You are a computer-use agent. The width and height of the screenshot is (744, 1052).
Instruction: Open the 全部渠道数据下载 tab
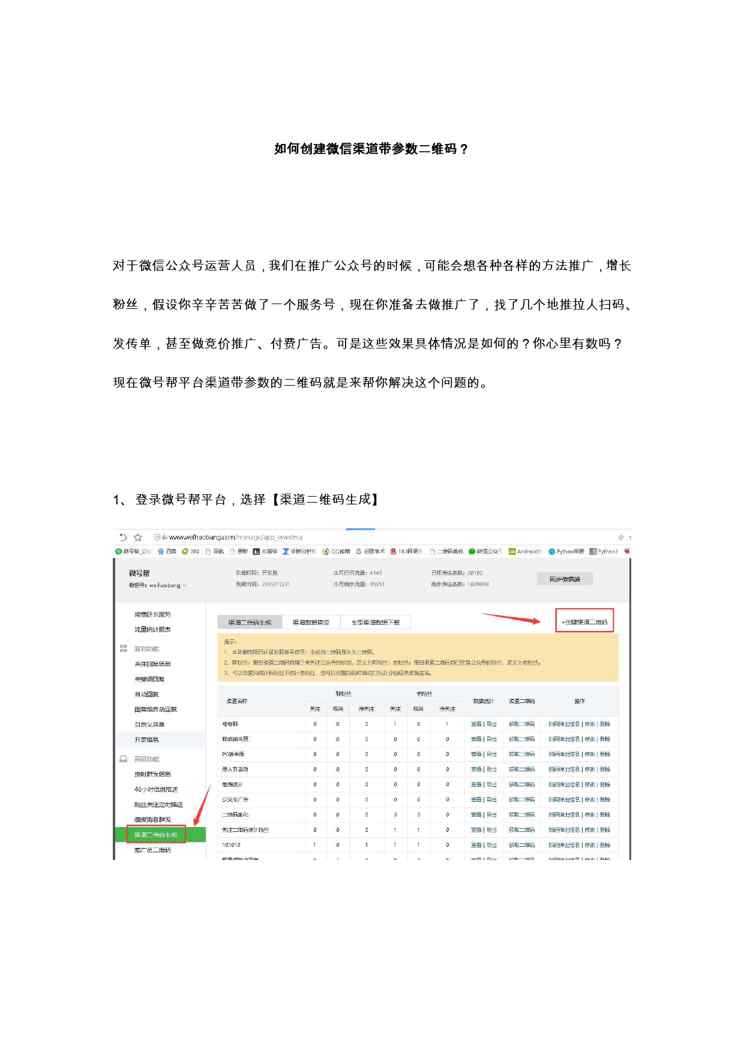pyautogui.click(x=375, y=622)
